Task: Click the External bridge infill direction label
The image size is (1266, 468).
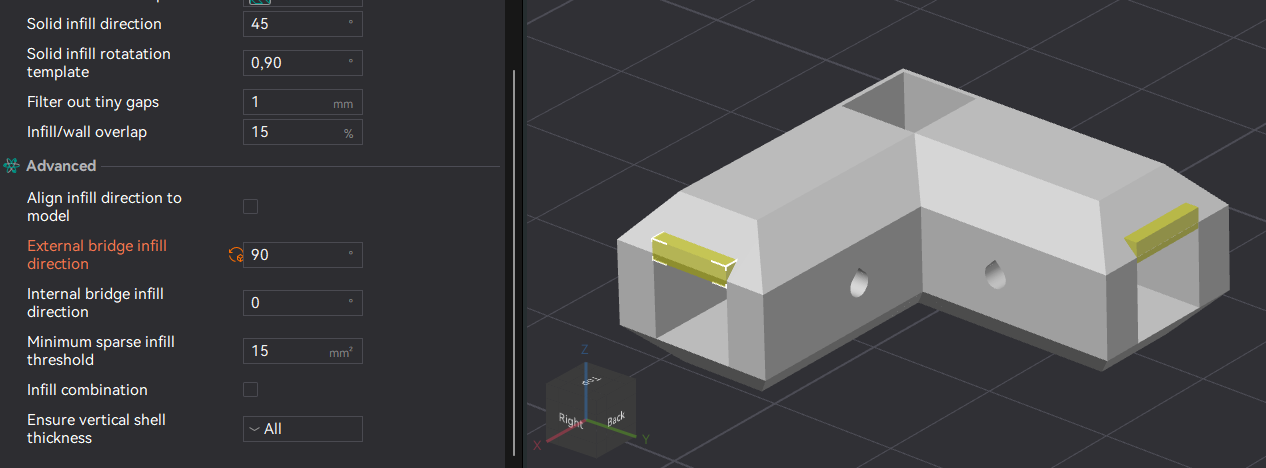Action: coord(97,255)
